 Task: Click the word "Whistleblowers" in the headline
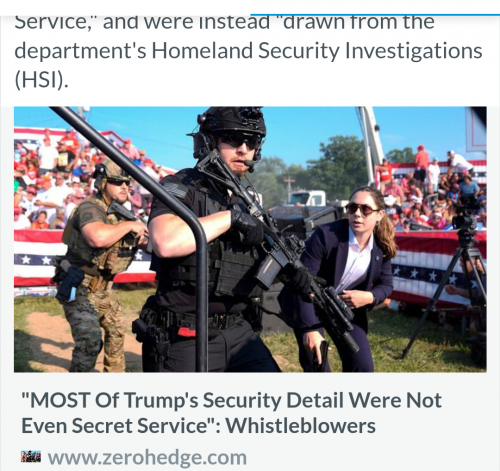click(301, 426)
